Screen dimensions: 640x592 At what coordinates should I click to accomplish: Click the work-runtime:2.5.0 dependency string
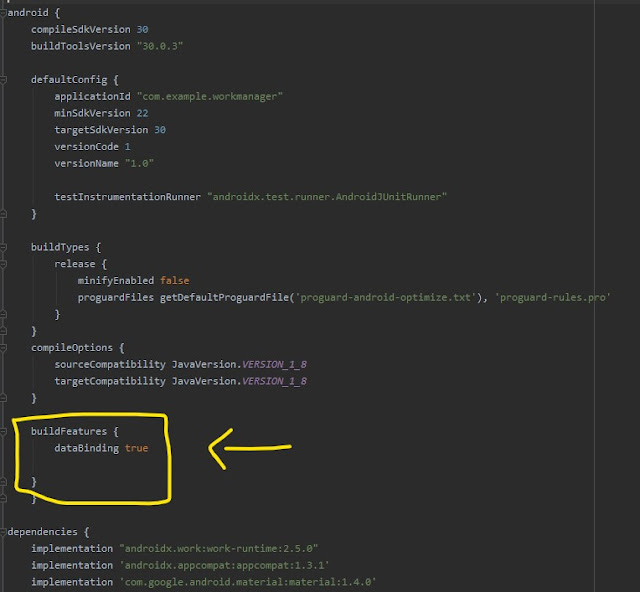(x=219, y=549)
